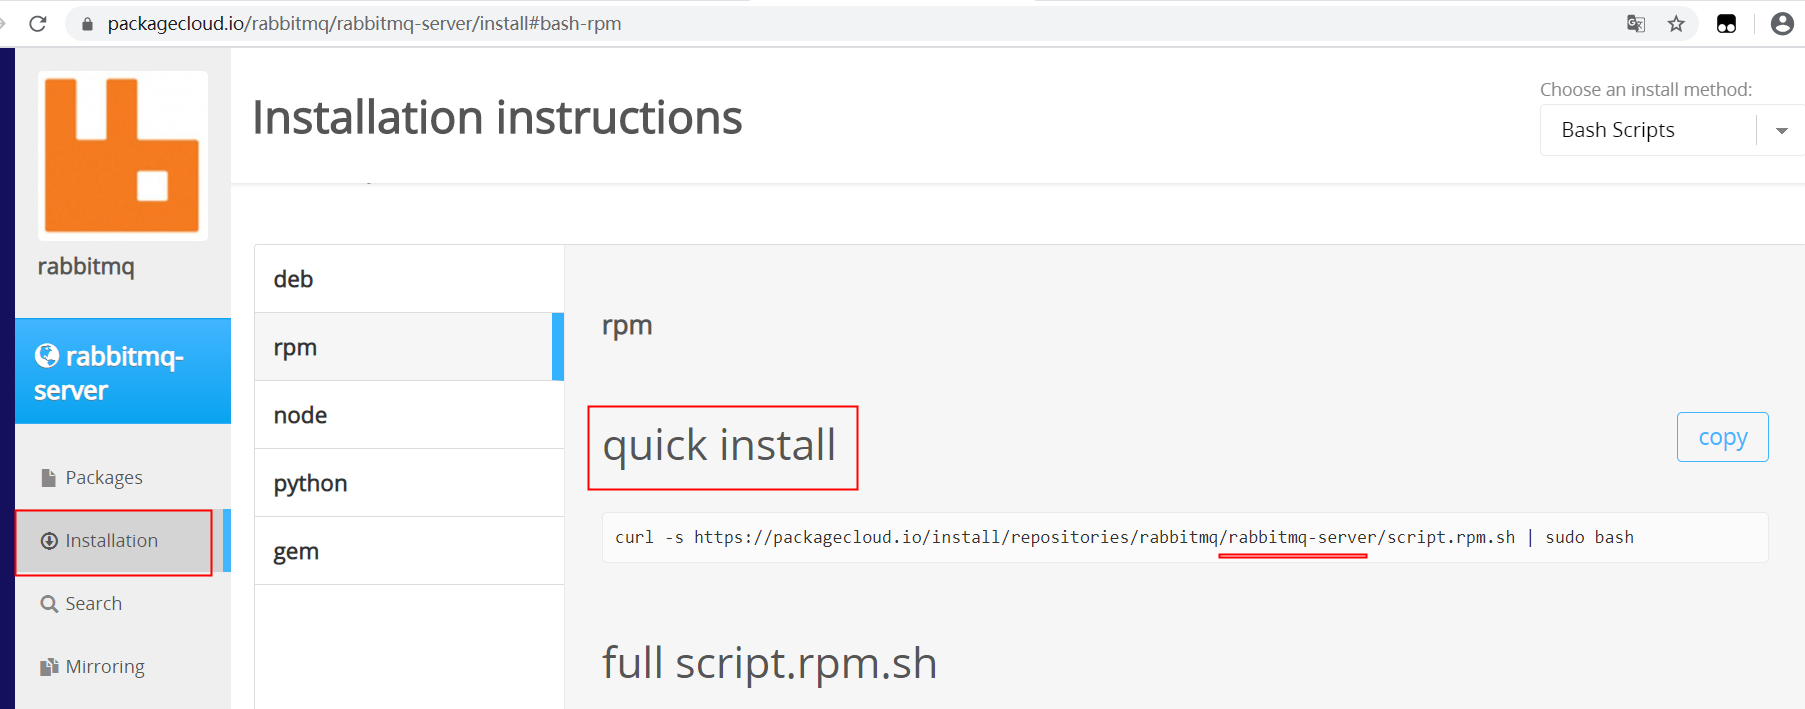Click the globe icon beside rabbitmq-server
This screenshot has width=1805, height=709.
pos(47,355)
